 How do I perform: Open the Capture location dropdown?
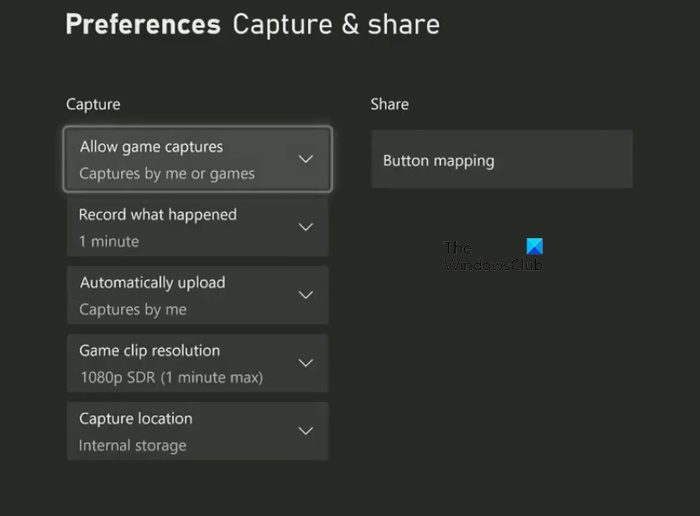coord(197,431)
